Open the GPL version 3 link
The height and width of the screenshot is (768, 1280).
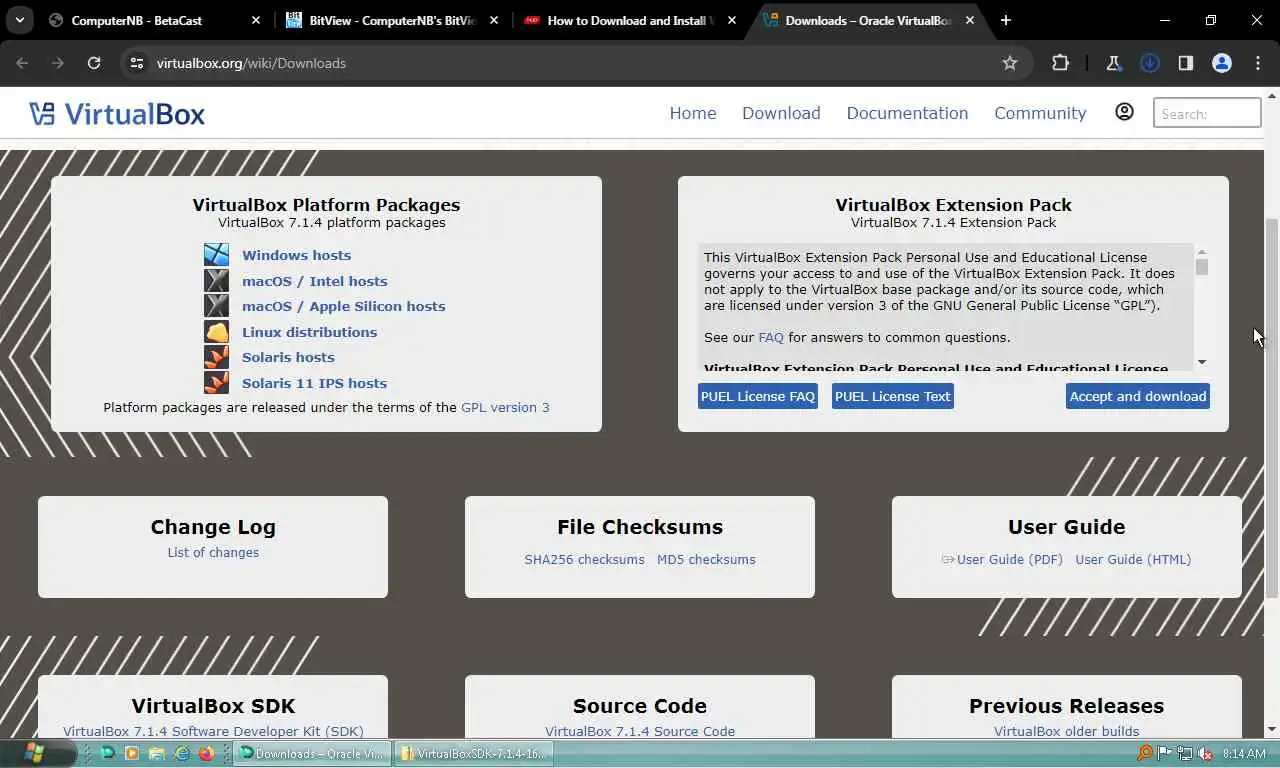click(505, 407)
